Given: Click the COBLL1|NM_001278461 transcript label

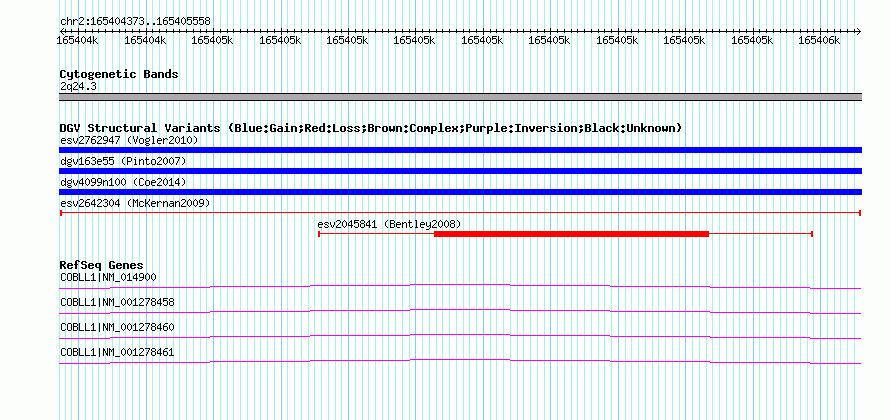Looking at the screenshot, I should [x=117, y=352].
